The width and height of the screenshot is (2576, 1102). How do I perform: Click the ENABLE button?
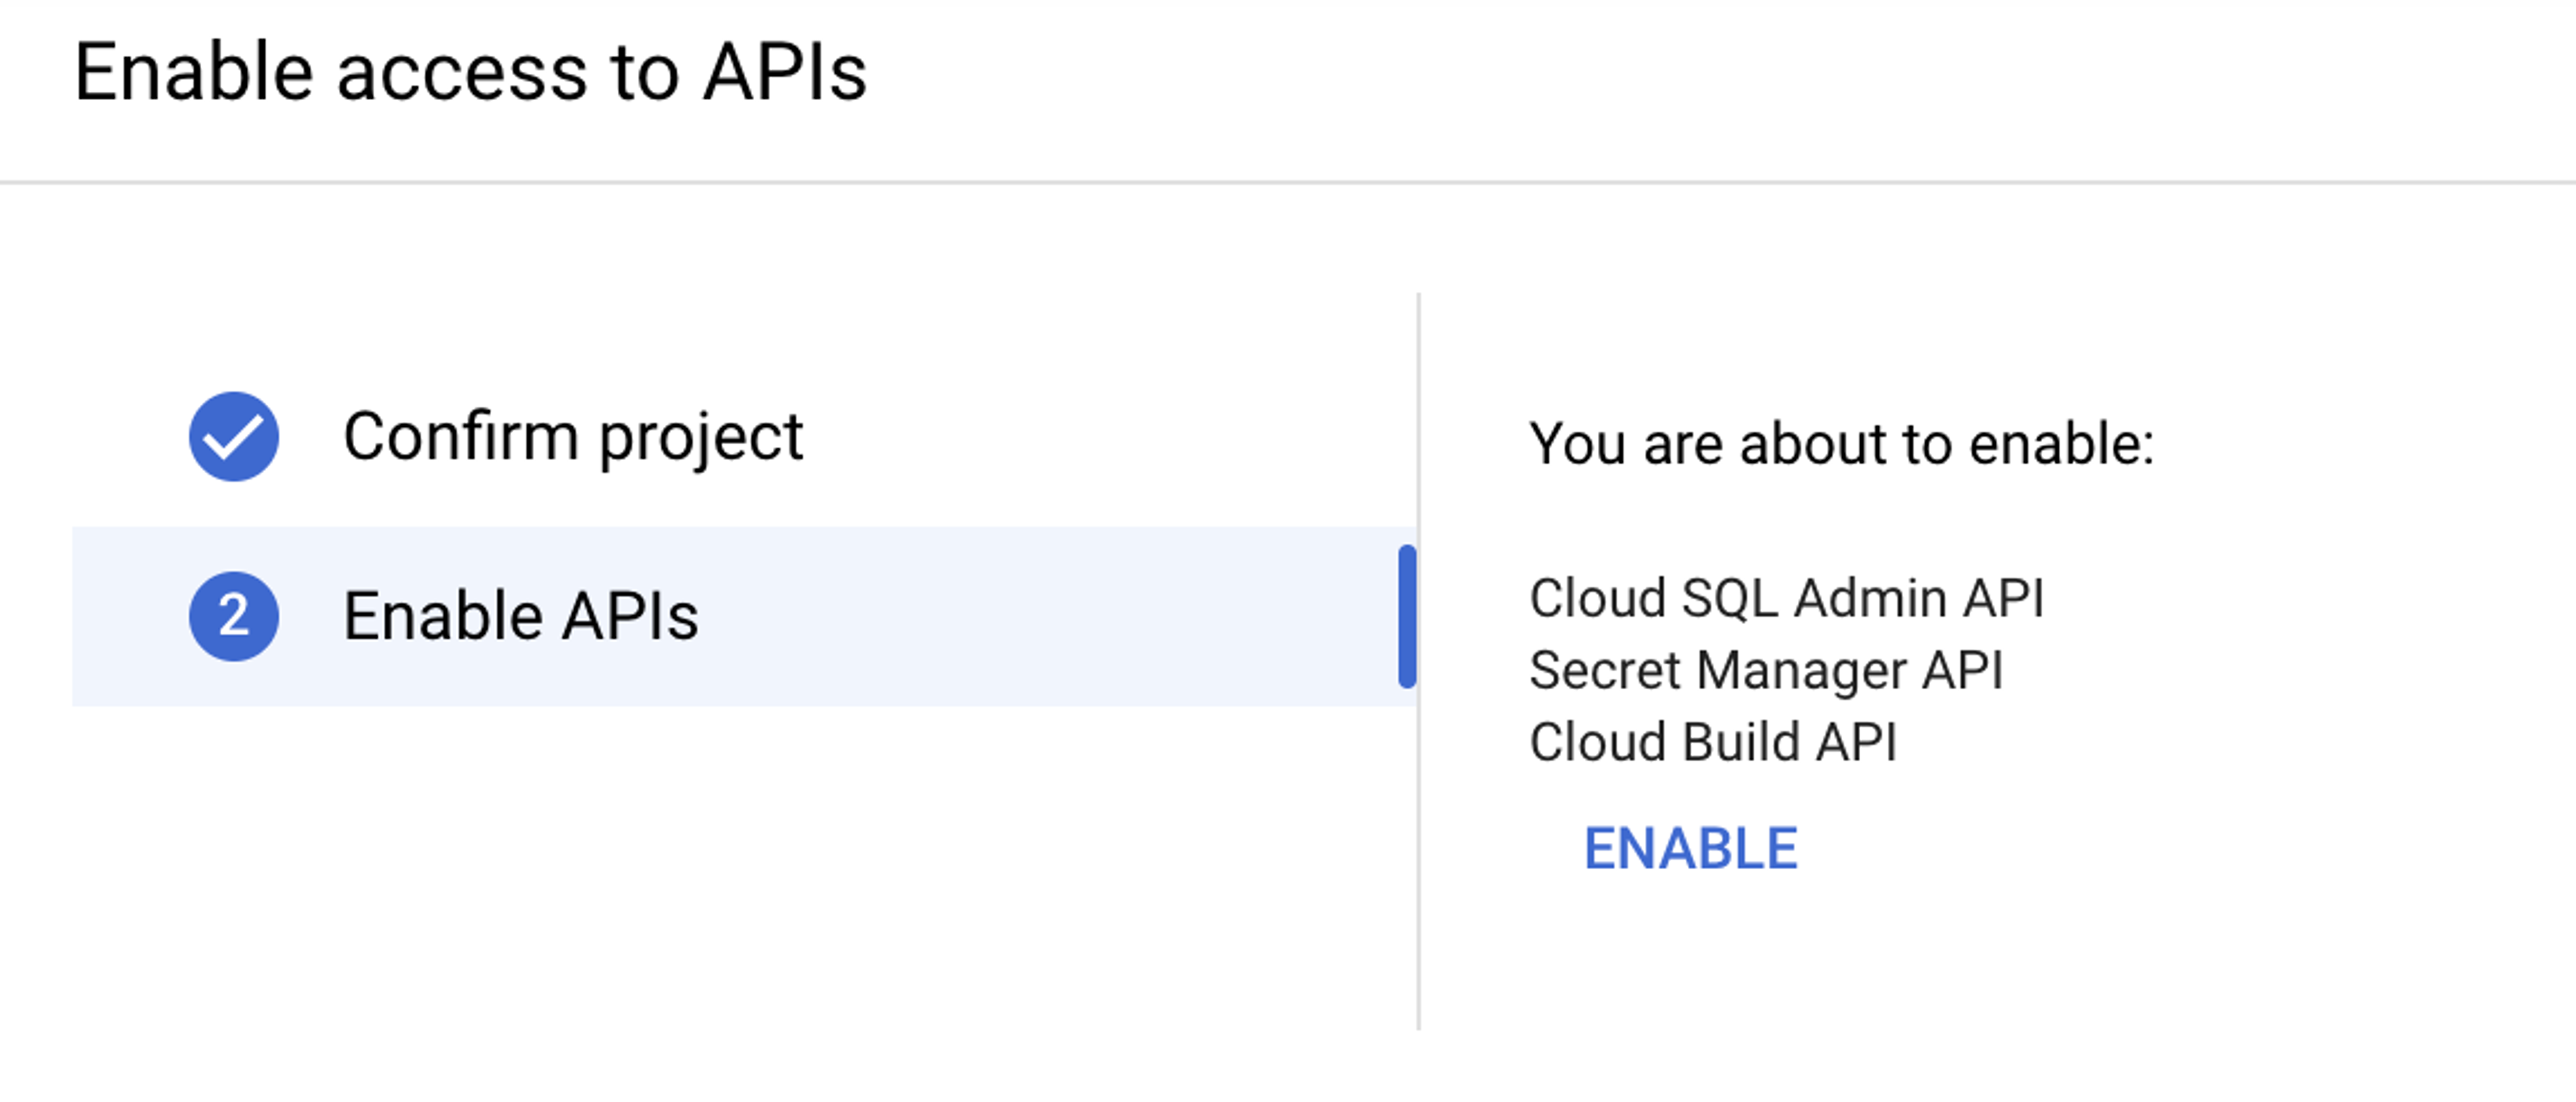click(x=1690, y=849)
